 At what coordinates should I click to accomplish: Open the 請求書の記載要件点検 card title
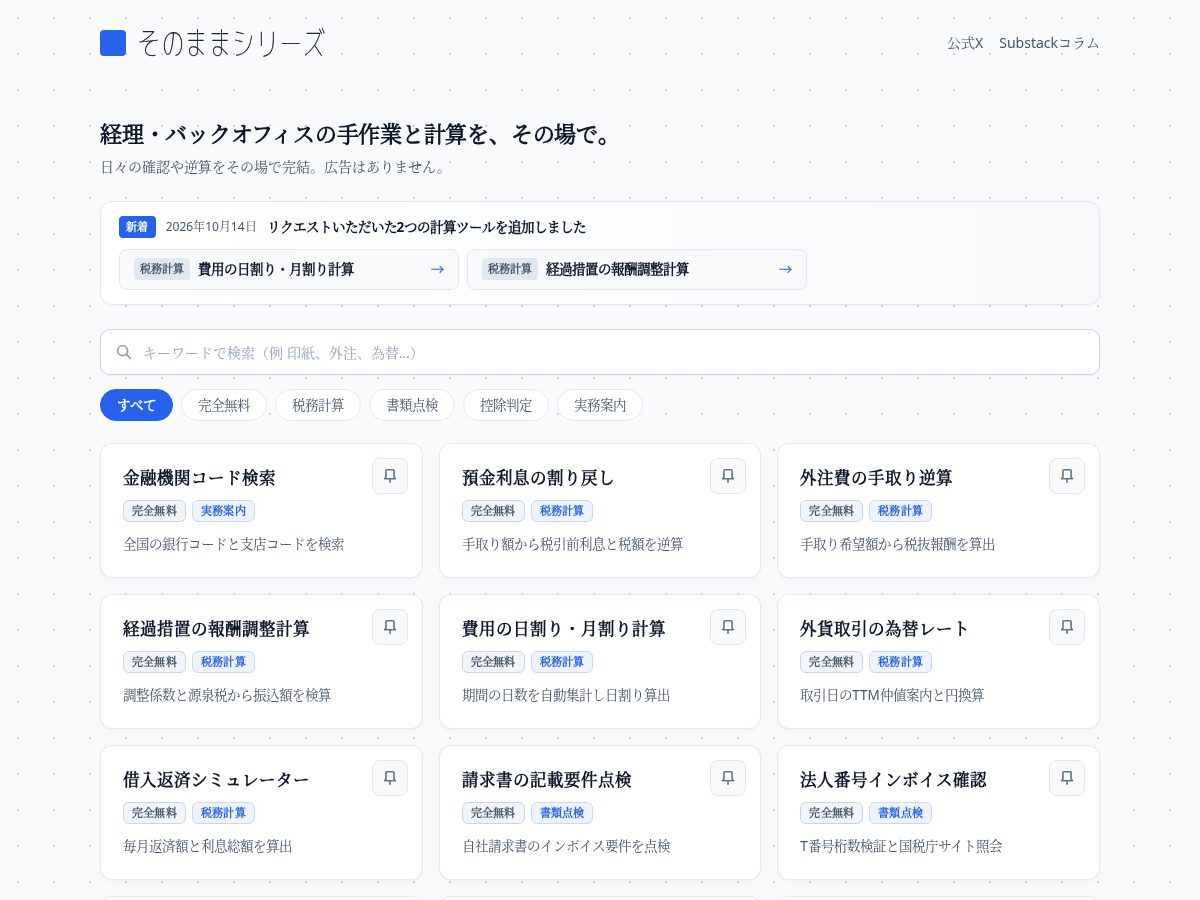pos(547,780)
